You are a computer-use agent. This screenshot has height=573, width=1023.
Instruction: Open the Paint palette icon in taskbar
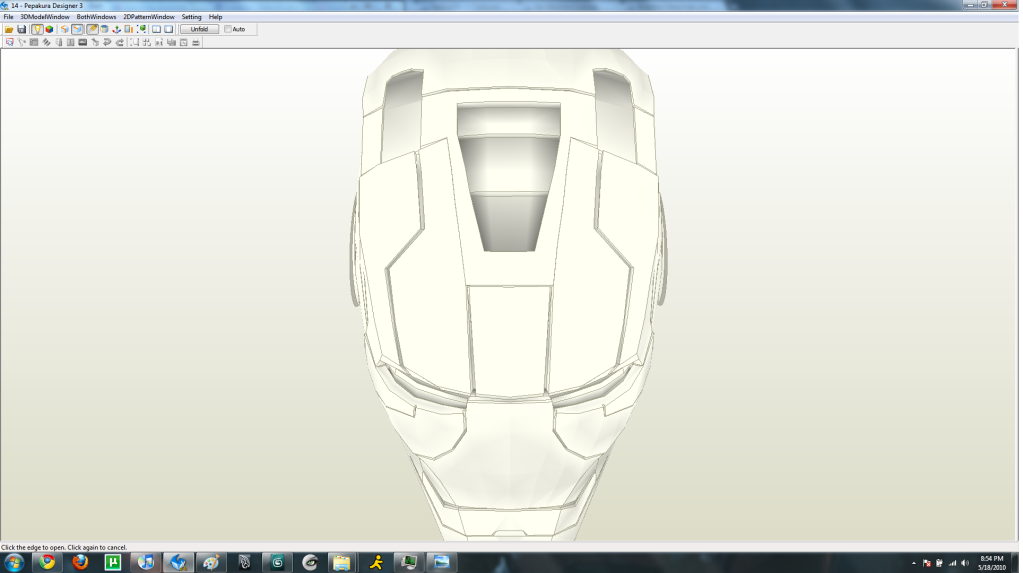tap(211, 562)
